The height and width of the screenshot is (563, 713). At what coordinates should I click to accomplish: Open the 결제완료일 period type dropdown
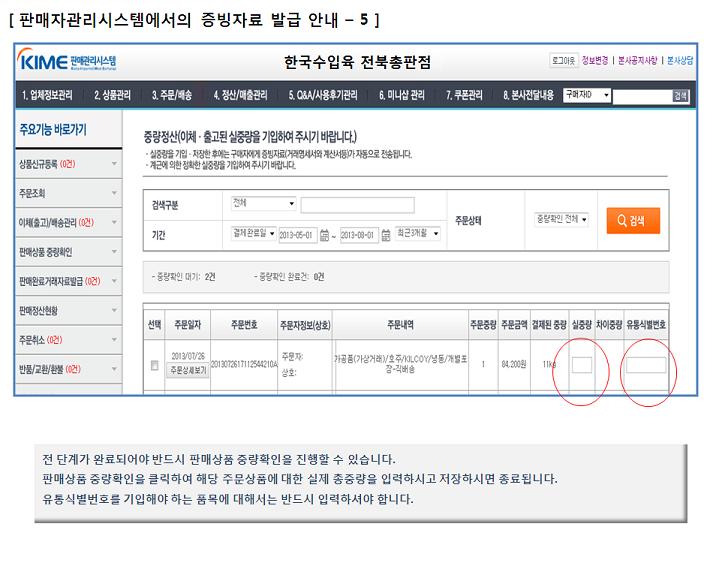(x=254, y=233)
